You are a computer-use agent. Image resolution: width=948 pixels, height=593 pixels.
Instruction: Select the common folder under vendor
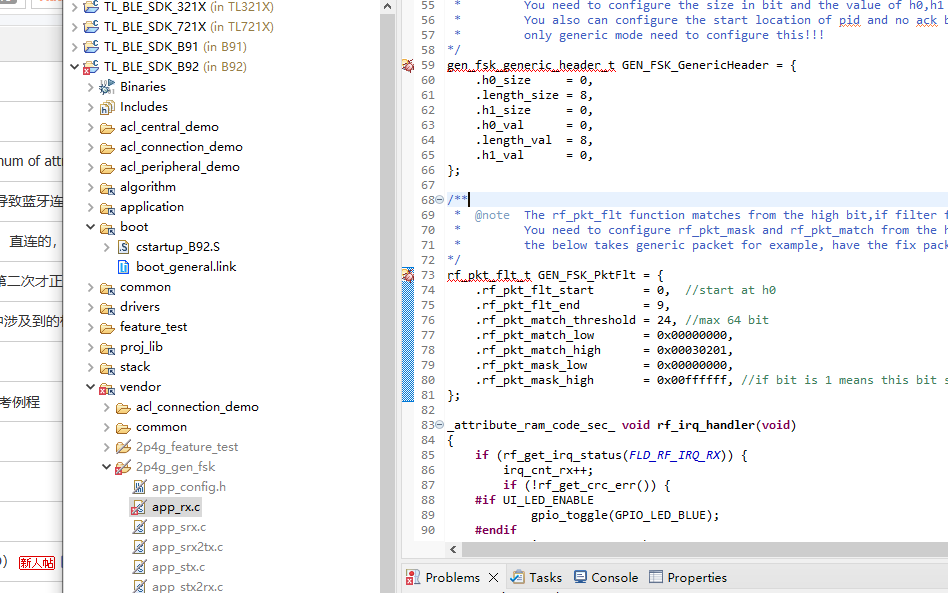tap(161, 427)
